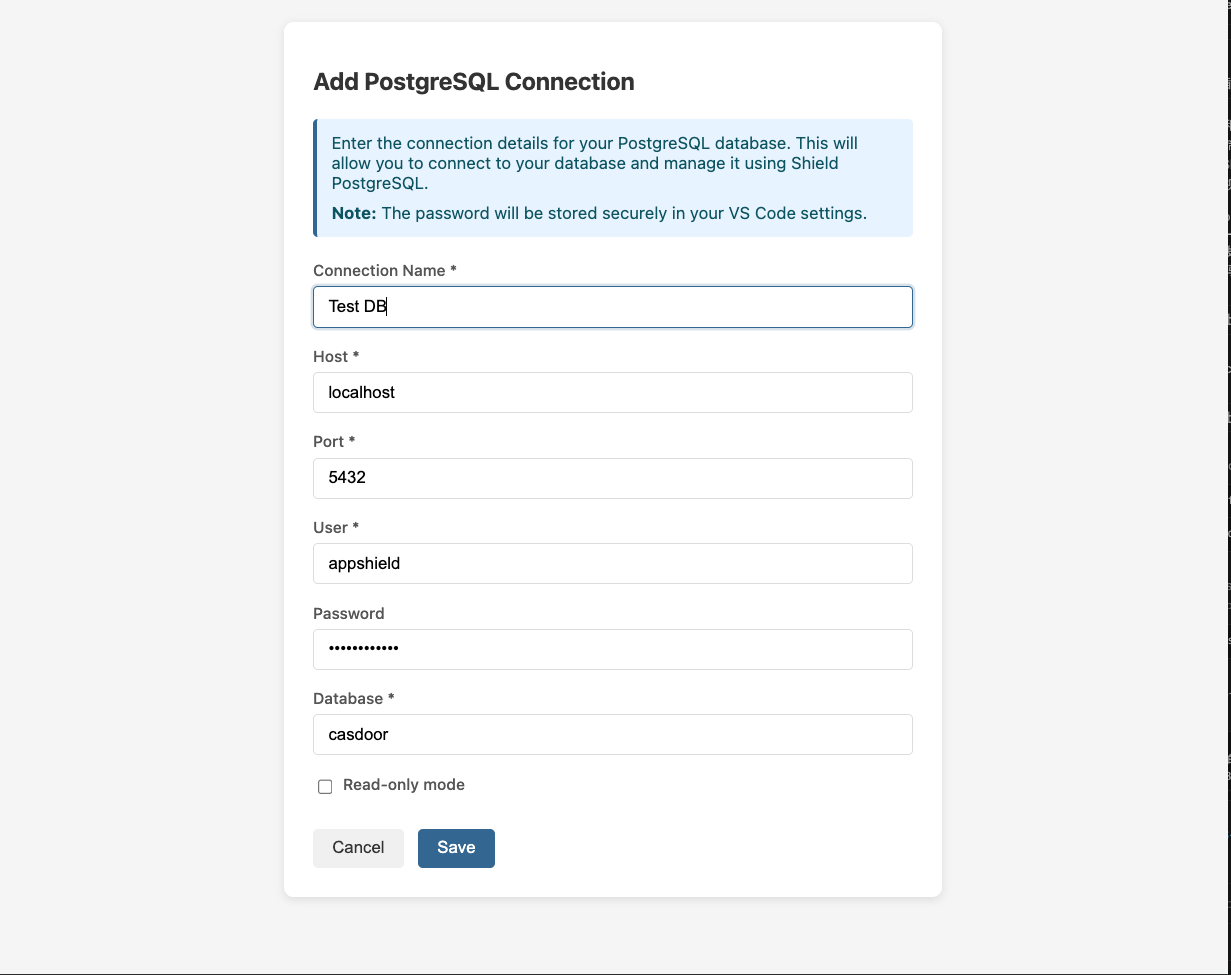Select the User input box

612,564
